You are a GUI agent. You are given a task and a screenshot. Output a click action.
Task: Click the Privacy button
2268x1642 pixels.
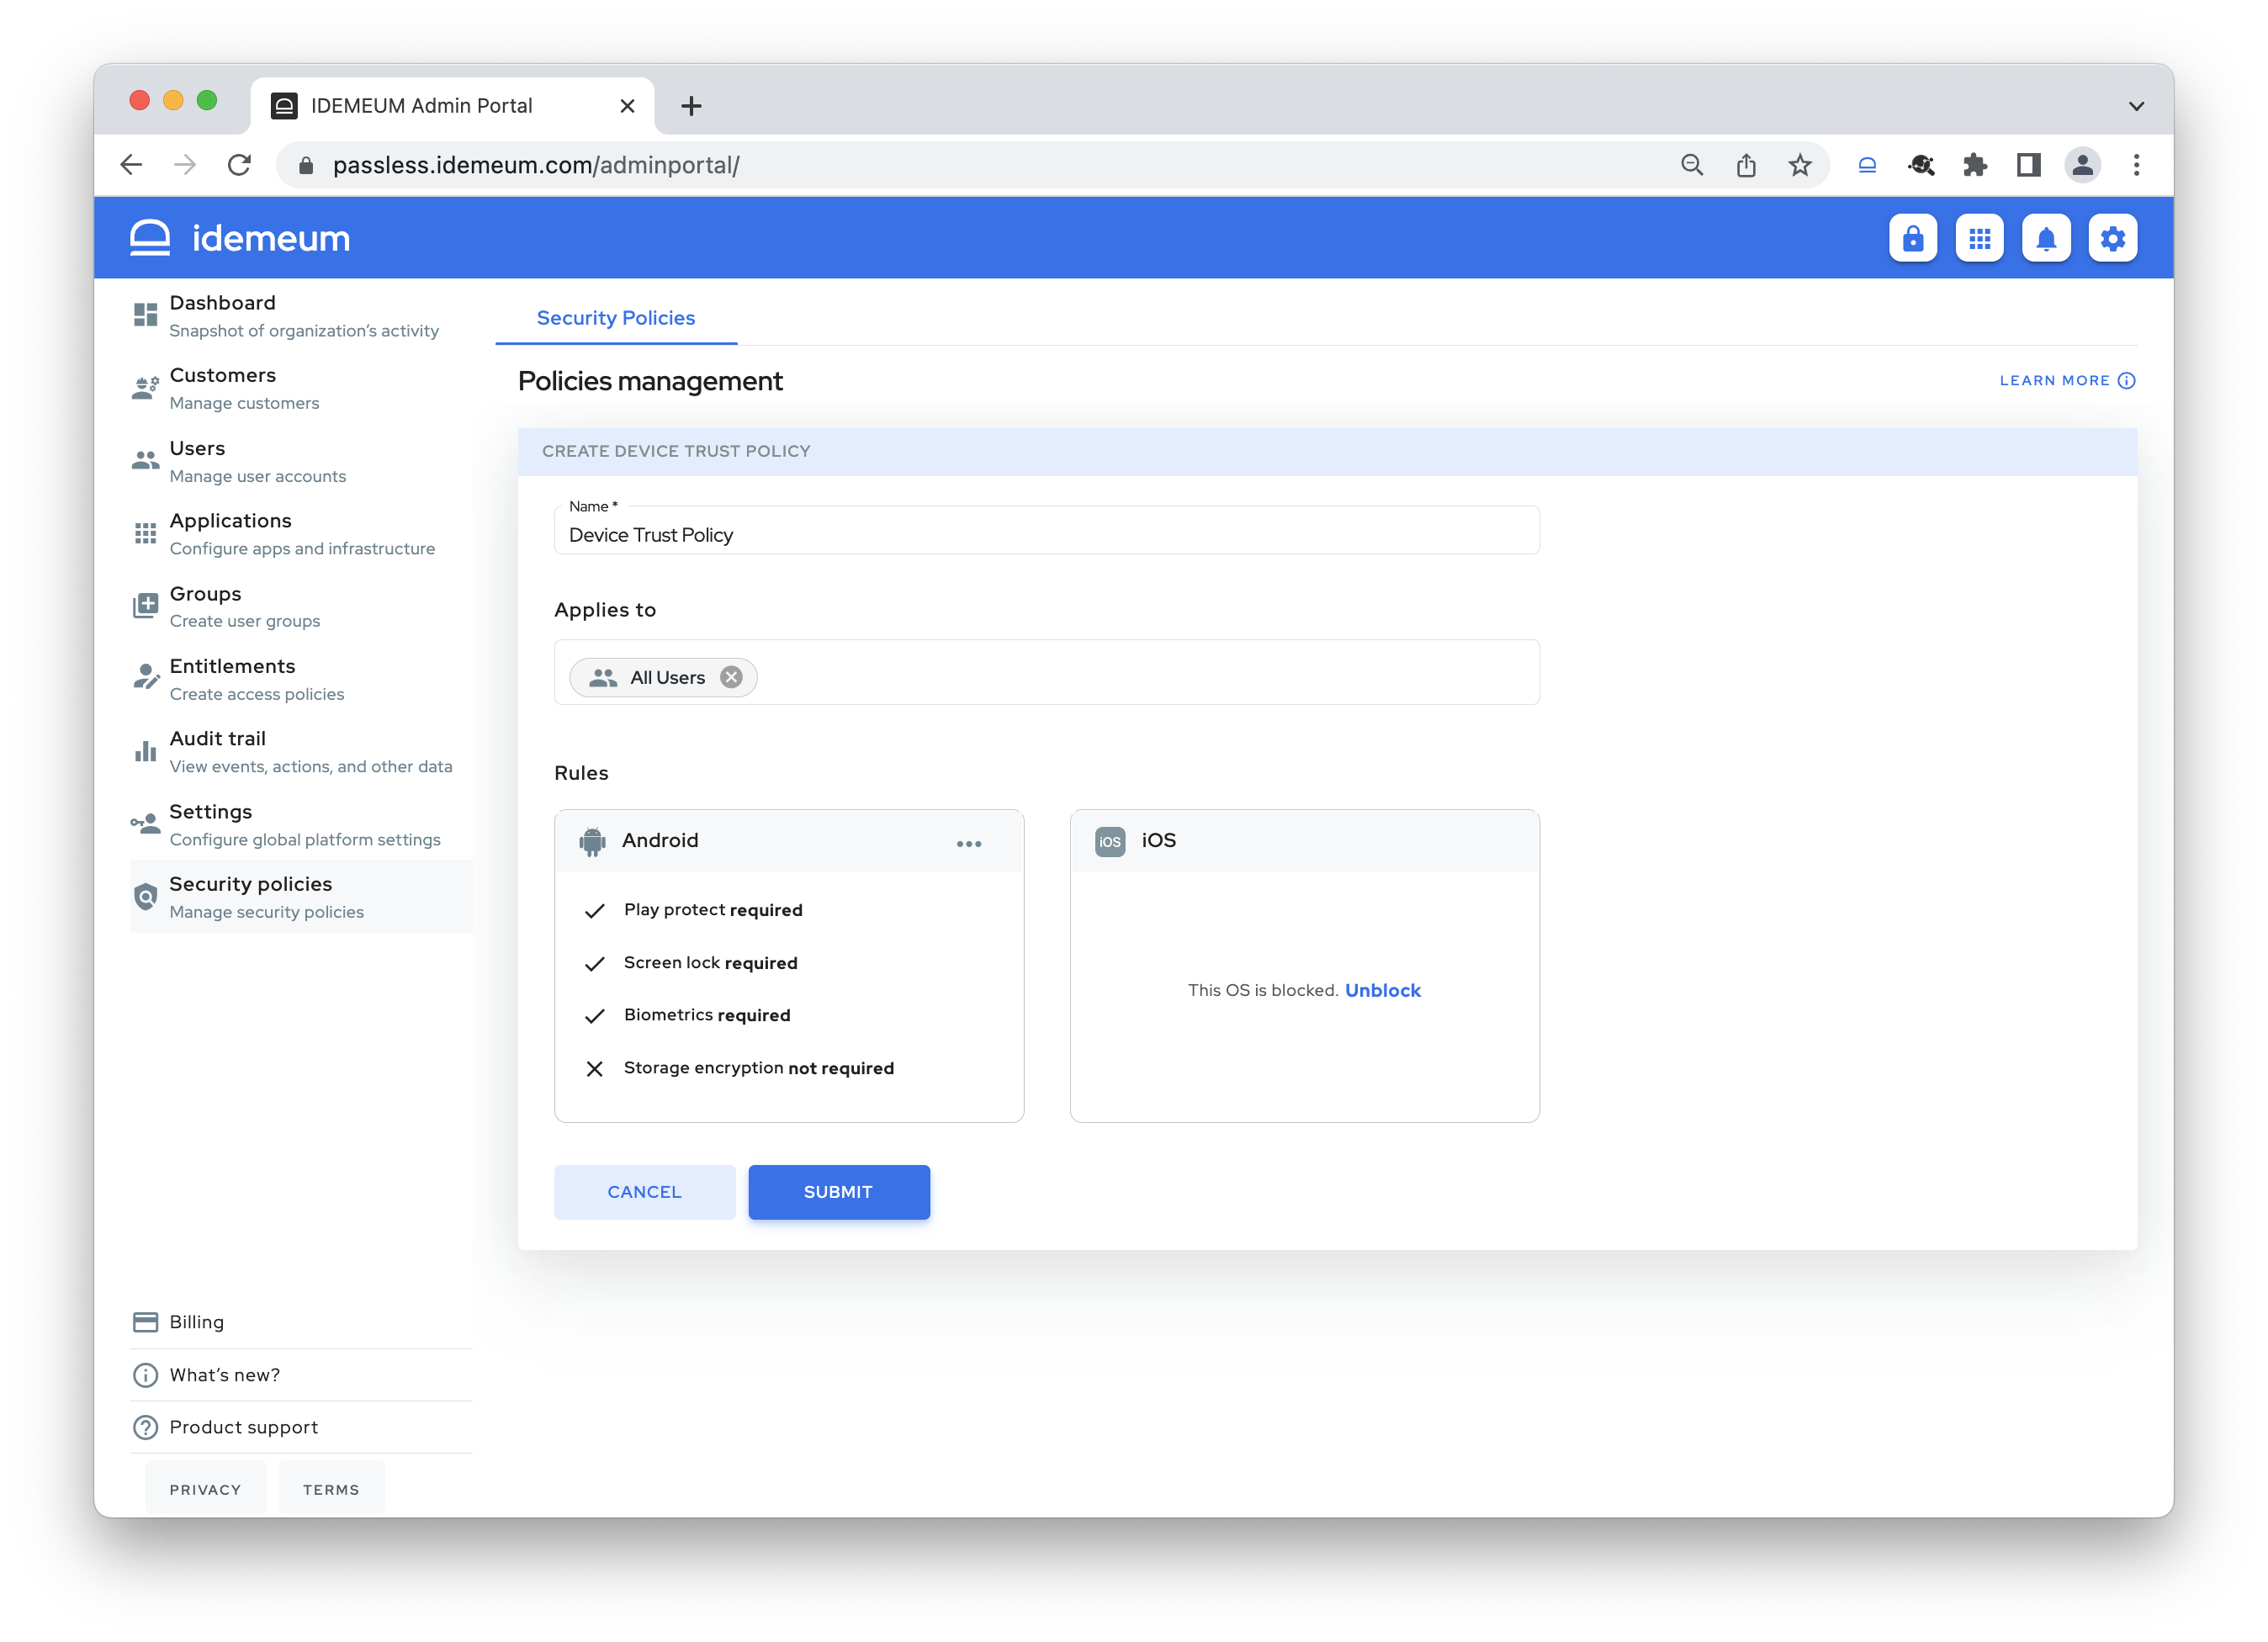point(205,1489)
